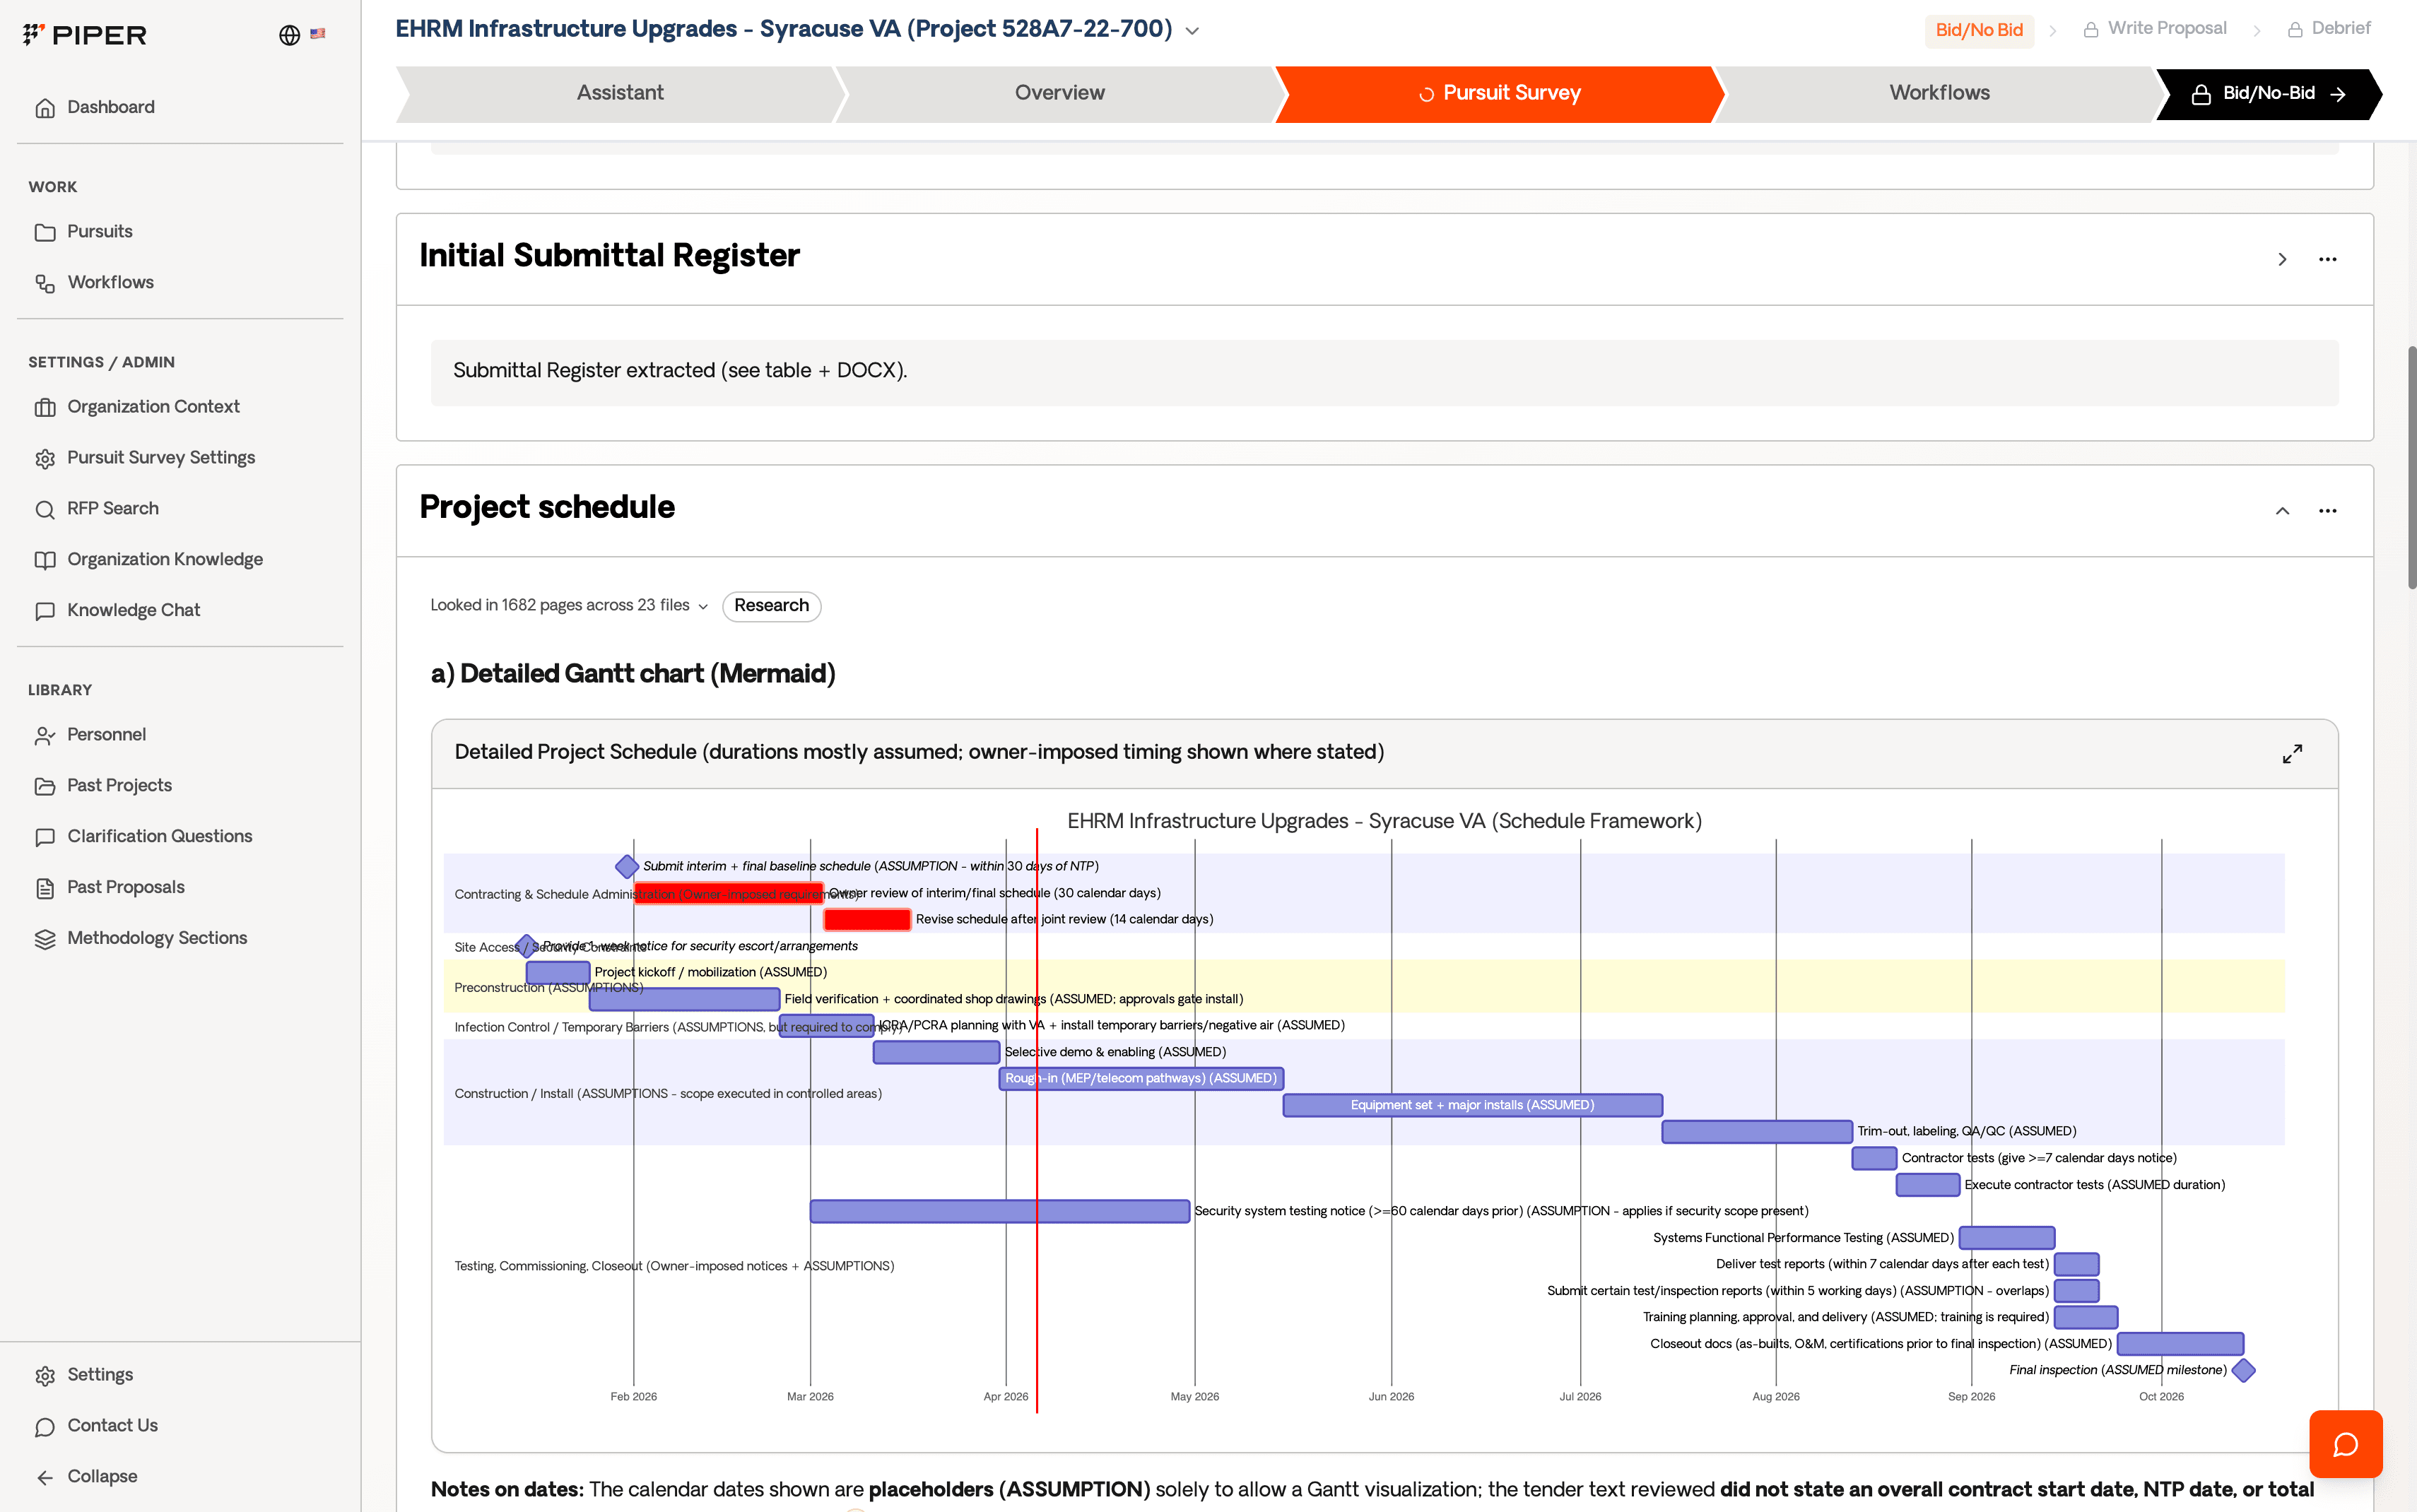Click the black Bid/No-Bid button
Viewport: 2417px width, 1512px height.
2268,94
